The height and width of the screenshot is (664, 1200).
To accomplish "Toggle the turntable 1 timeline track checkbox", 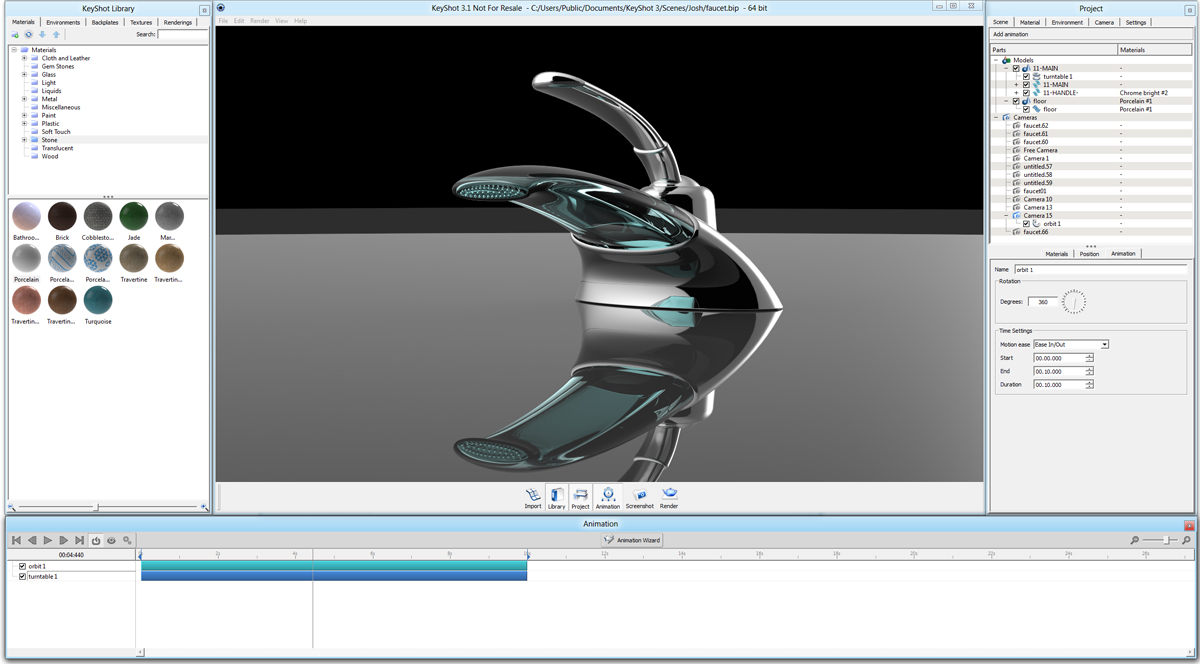I will [x=23, y=576].
